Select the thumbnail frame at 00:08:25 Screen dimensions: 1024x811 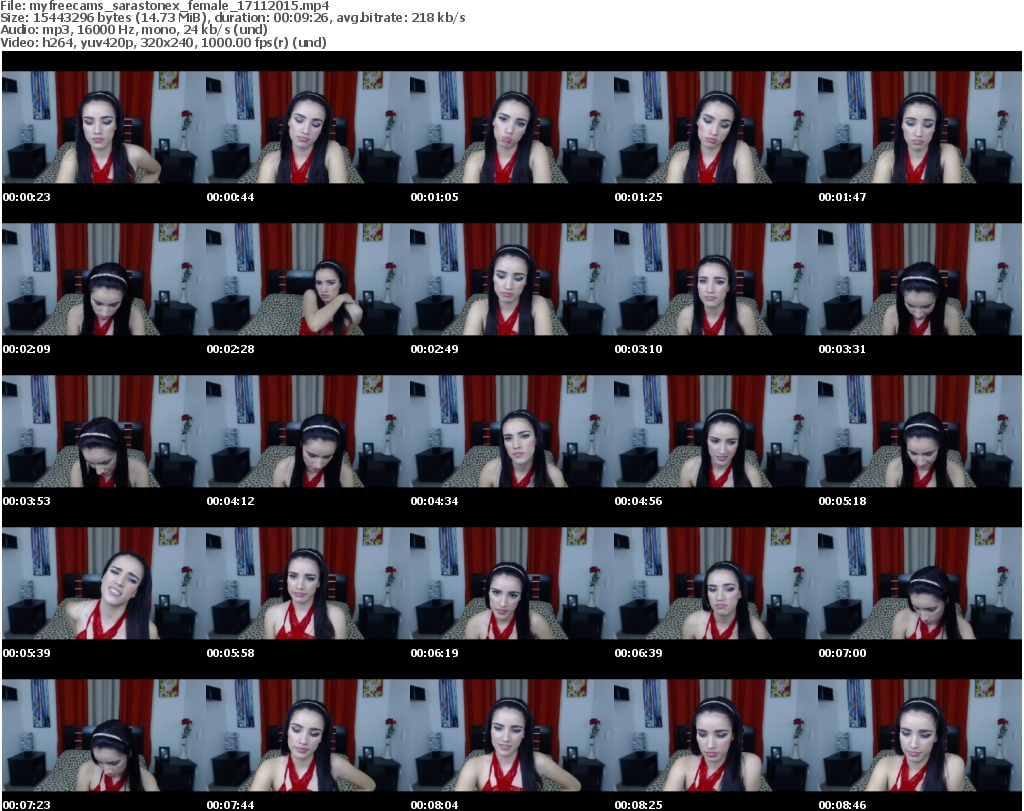pyautogui.click(x=716, y=735)
